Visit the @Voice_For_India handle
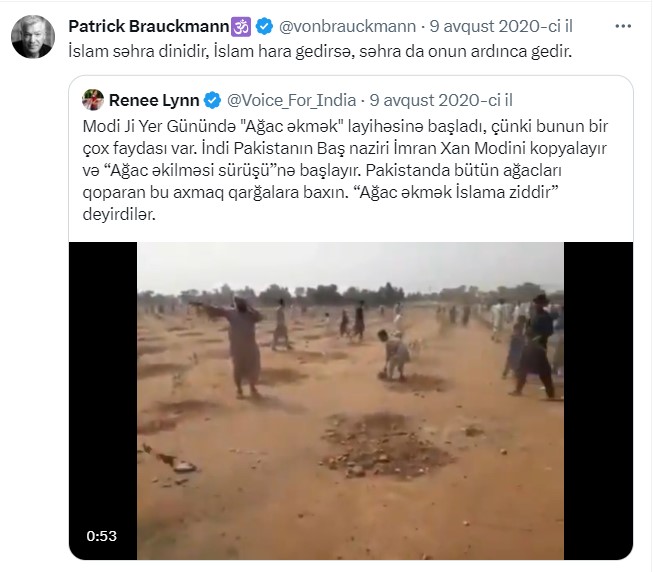Image resolution: width=653 pixels, height=572 pixels. (292, 100)
